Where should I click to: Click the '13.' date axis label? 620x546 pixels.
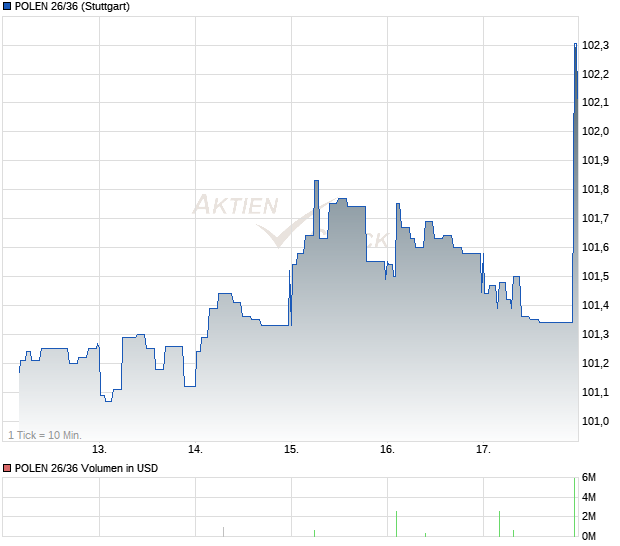coord(99,450)
